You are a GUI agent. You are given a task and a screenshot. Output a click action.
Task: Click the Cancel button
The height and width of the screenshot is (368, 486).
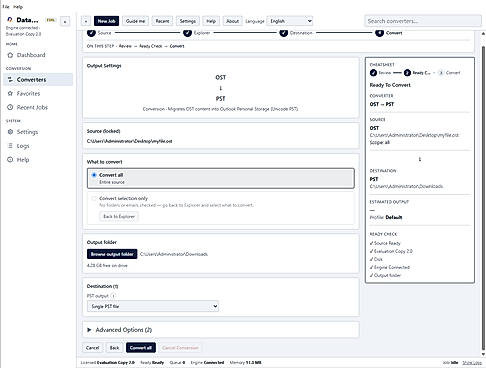(x=92, y=348)
